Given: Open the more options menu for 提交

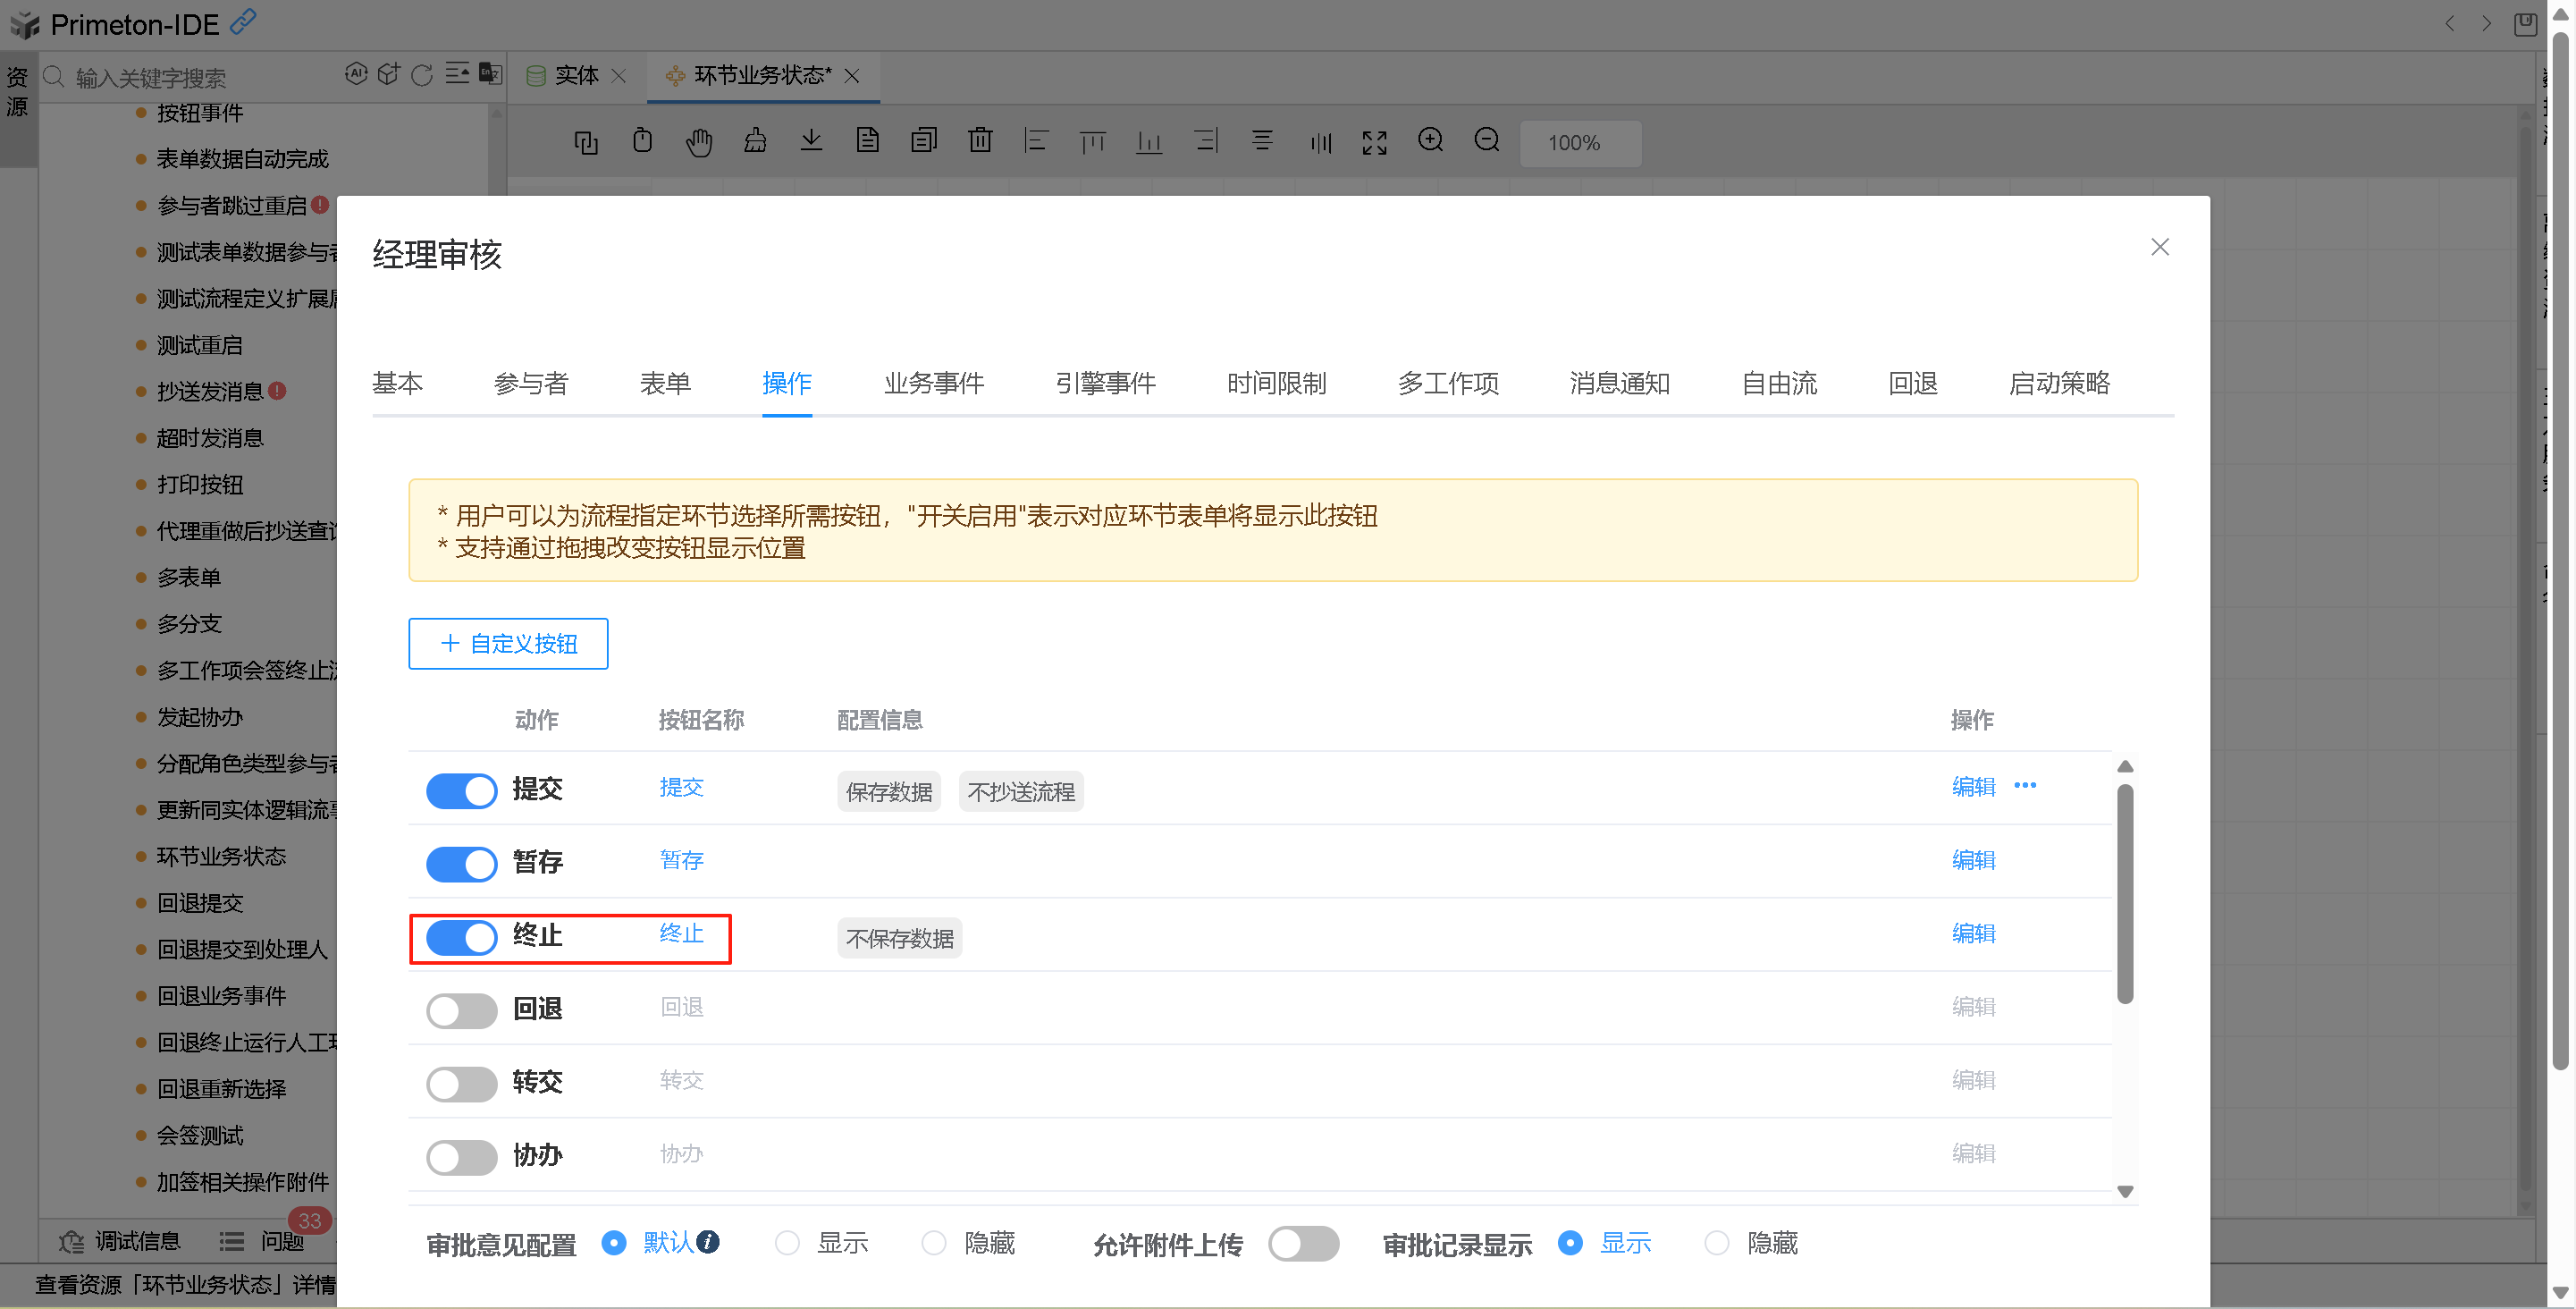Looking at the screenshot, I should click(2025, 786).
